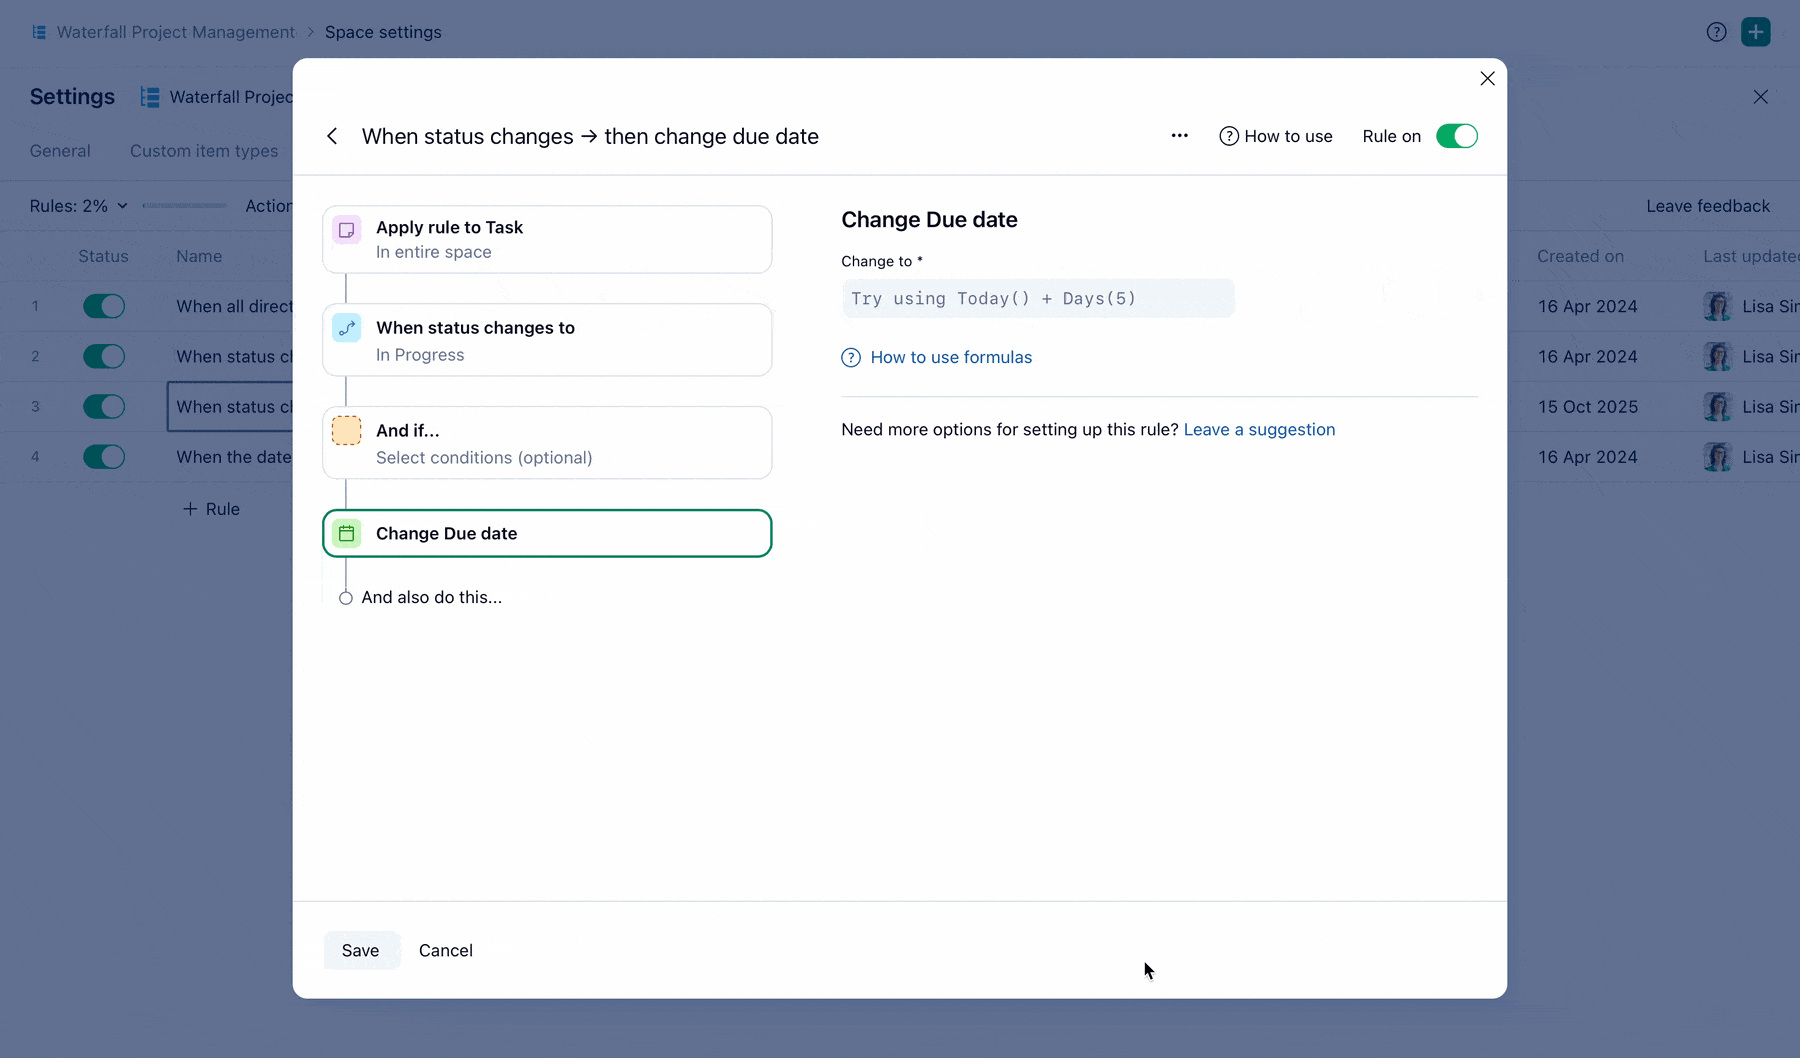The width and height of the screenshot is (1800, 1058).
Task: Click the When status changes chain icon
Action: pos(347,327)
